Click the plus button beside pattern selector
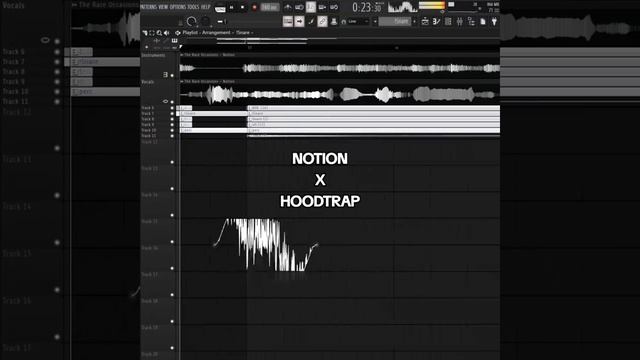 coord(415,22)
